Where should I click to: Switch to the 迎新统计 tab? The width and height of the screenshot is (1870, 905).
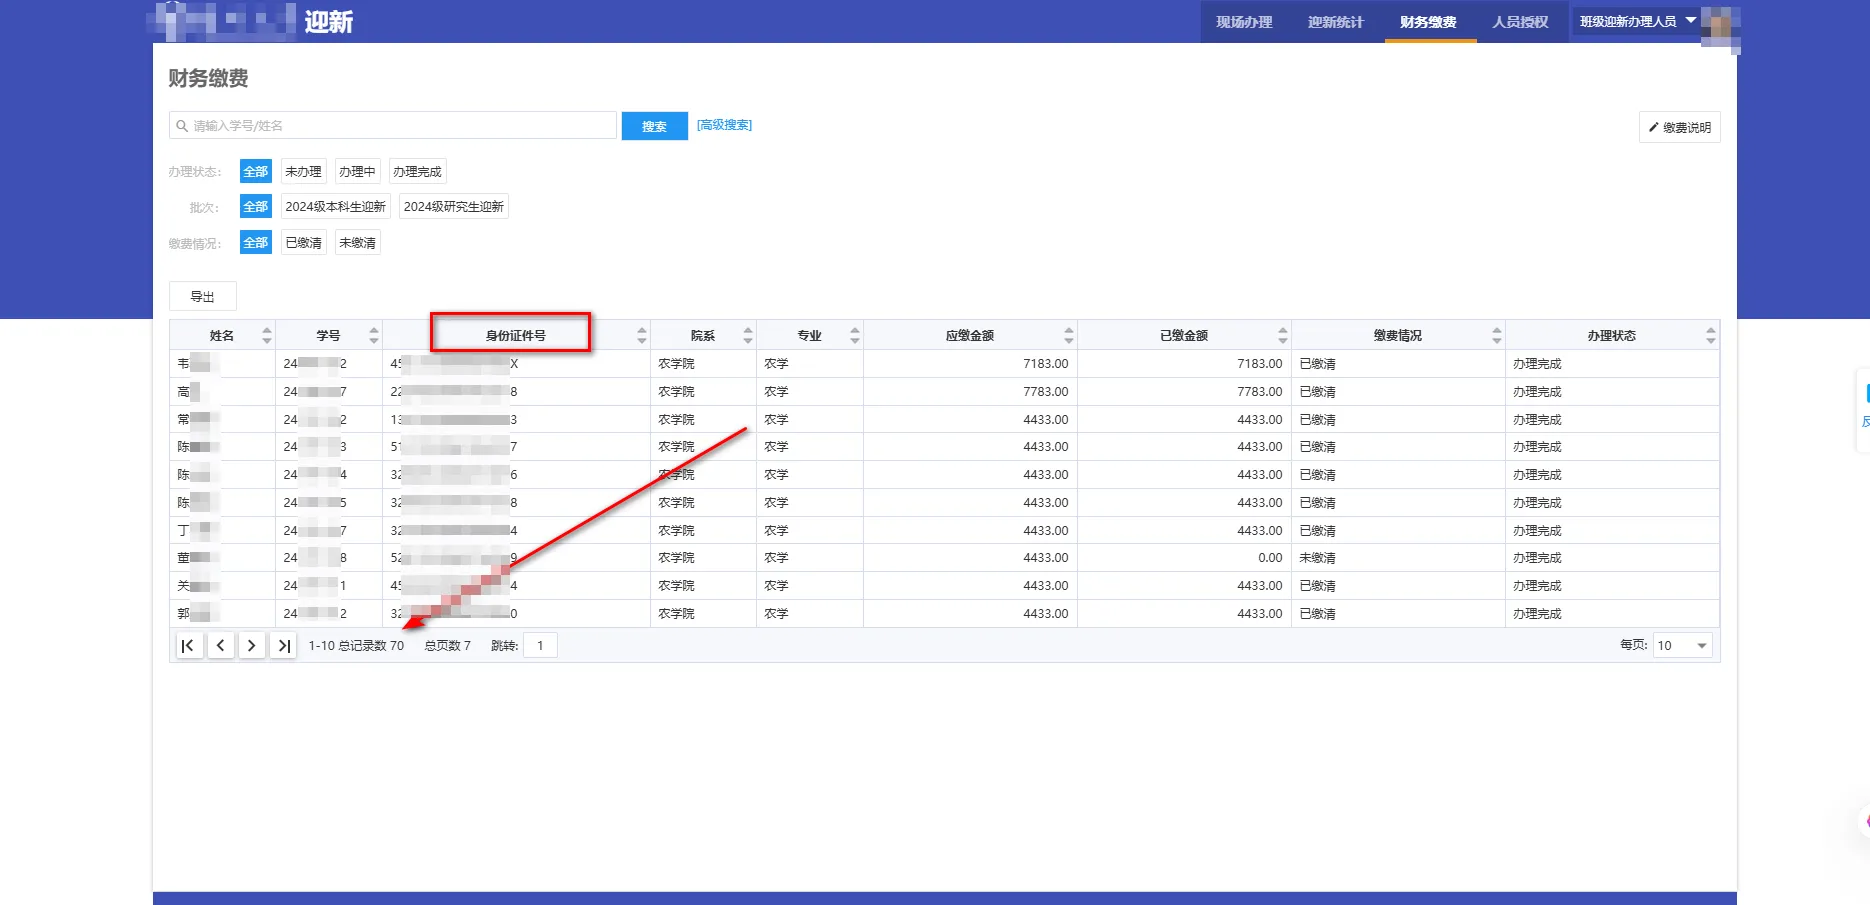(1336, 21)
